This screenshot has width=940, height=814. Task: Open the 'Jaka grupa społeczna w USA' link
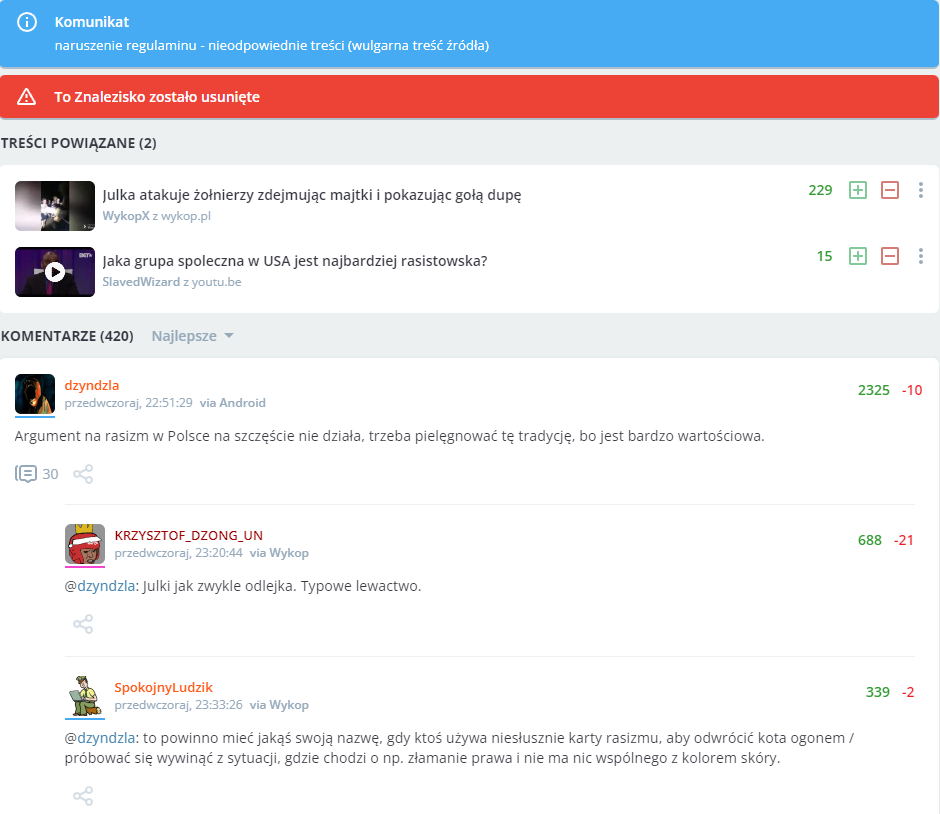pos(295,261)
